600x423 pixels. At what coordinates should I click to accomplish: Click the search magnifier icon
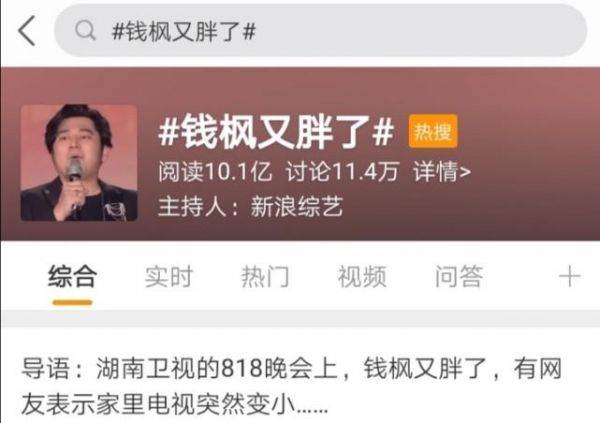coord(85,30)
